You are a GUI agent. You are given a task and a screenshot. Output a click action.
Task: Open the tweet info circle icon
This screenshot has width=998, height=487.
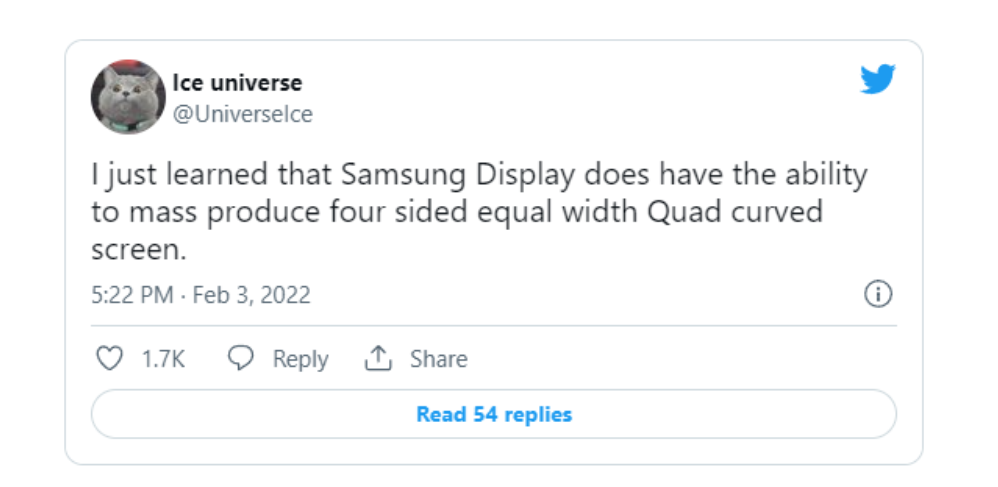(877, 295)
